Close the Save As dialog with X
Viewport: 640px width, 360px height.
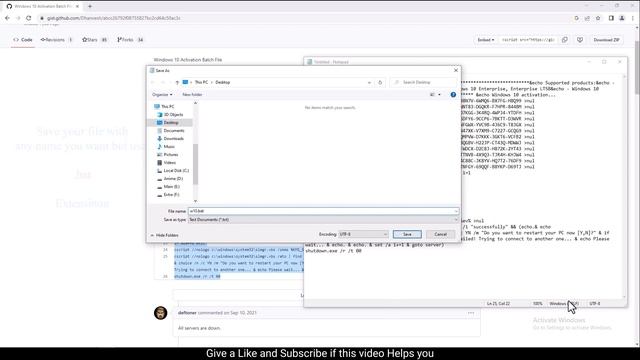click(456, 70)
